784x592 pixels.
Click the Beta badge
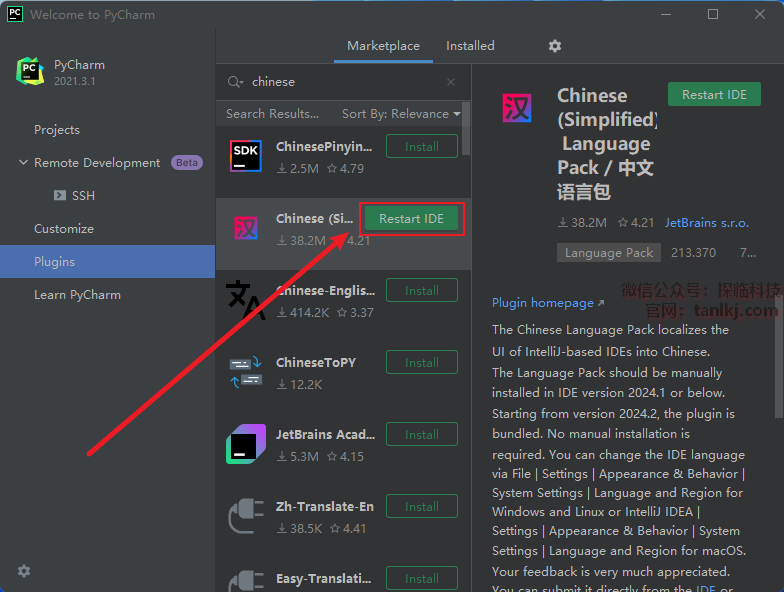(x=186, y=162)
